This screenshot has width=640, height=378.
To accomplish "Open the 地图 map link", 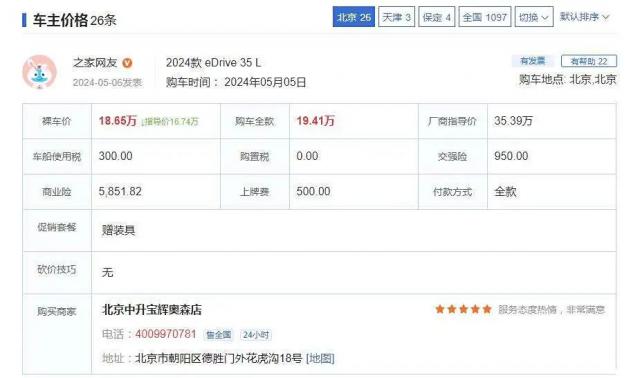I will click(320, 358).
